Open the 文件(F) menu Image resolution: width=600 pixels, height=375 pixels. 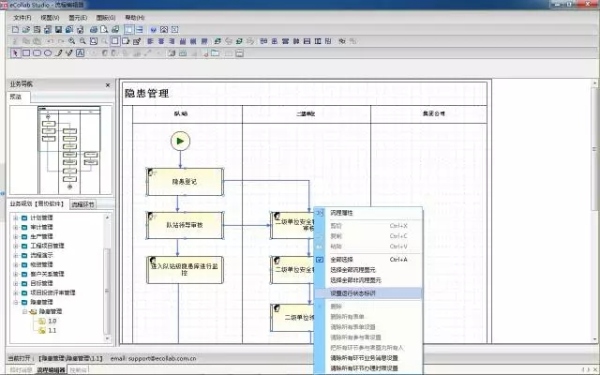(22, 18)
